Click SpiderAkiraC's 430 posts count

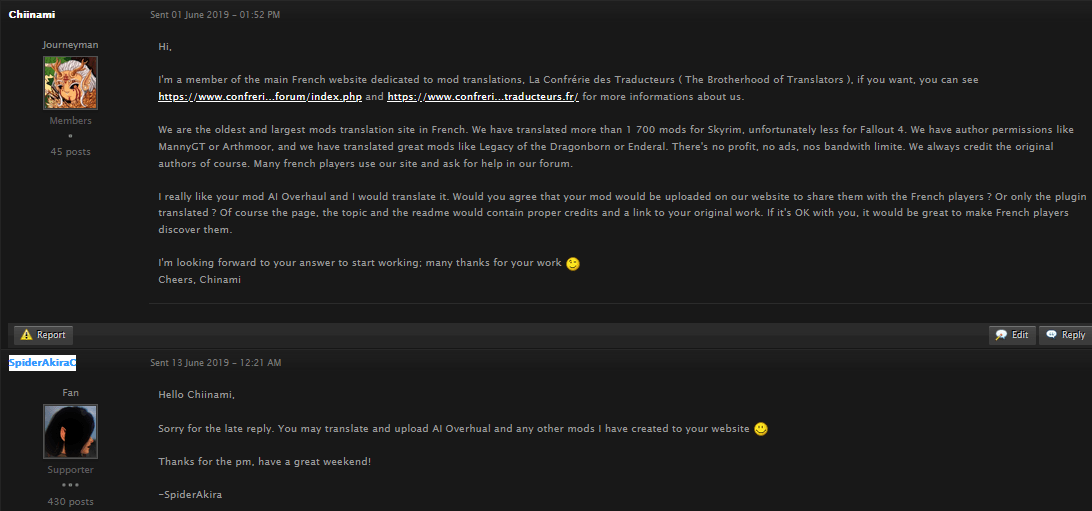click(x=70, y=501)
